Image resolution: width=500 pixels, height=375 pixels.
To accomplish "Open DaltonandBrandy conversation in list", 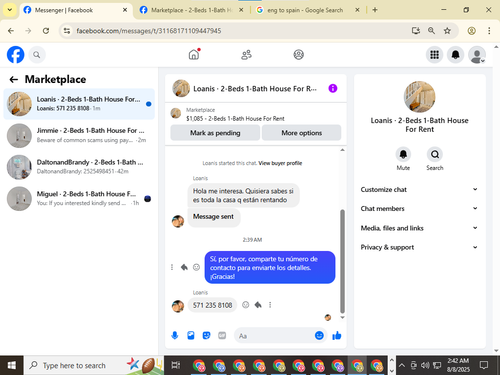I will tap(79, 167).
